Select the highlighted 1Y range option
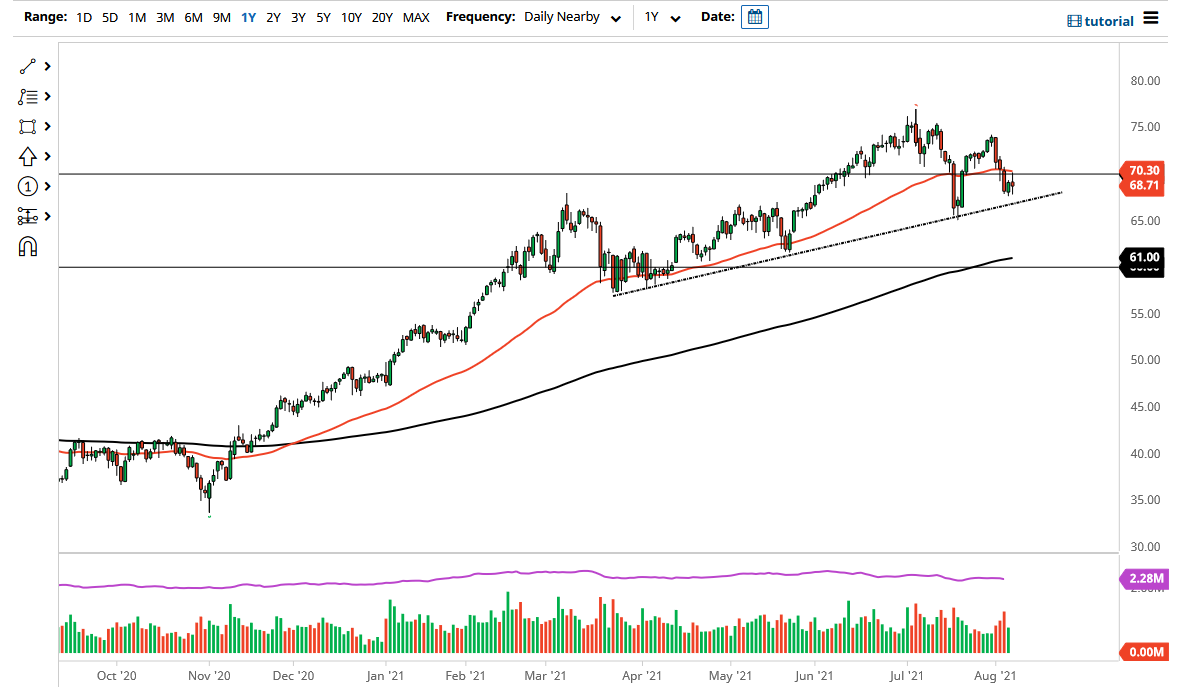 pos(248,17)
